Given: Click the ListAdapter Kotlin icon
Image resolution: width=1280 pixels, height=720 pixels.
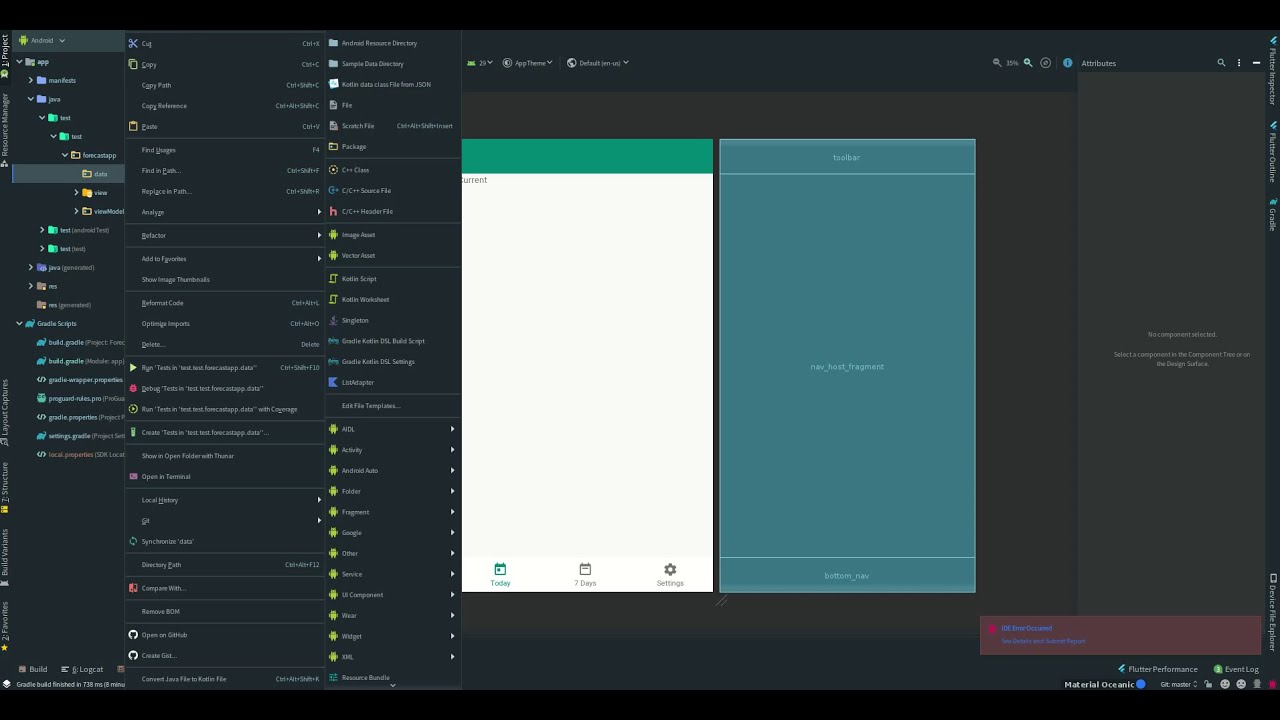Looking at the screenshot, I should point(334,382).
